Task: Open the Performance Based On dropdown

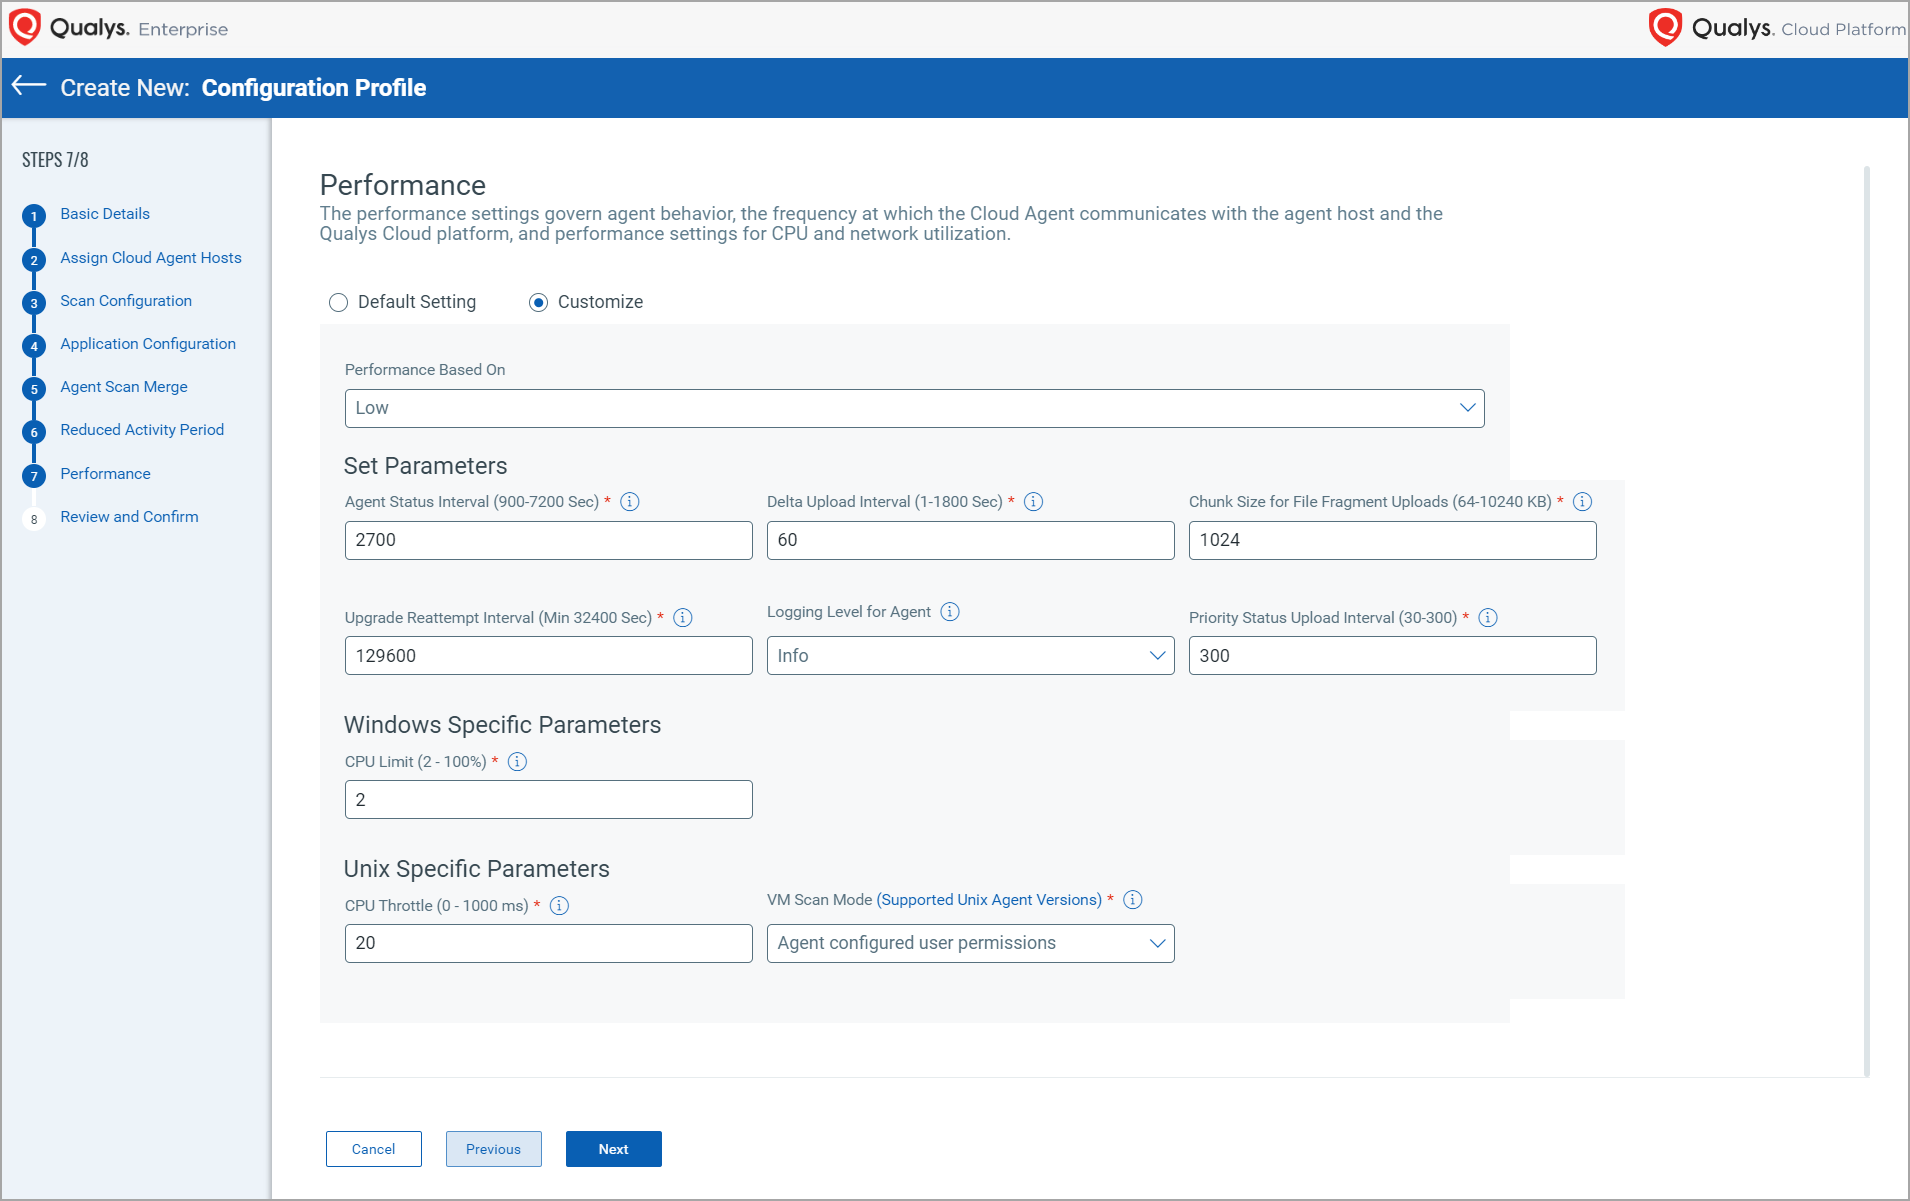Action: pos(914,408)
